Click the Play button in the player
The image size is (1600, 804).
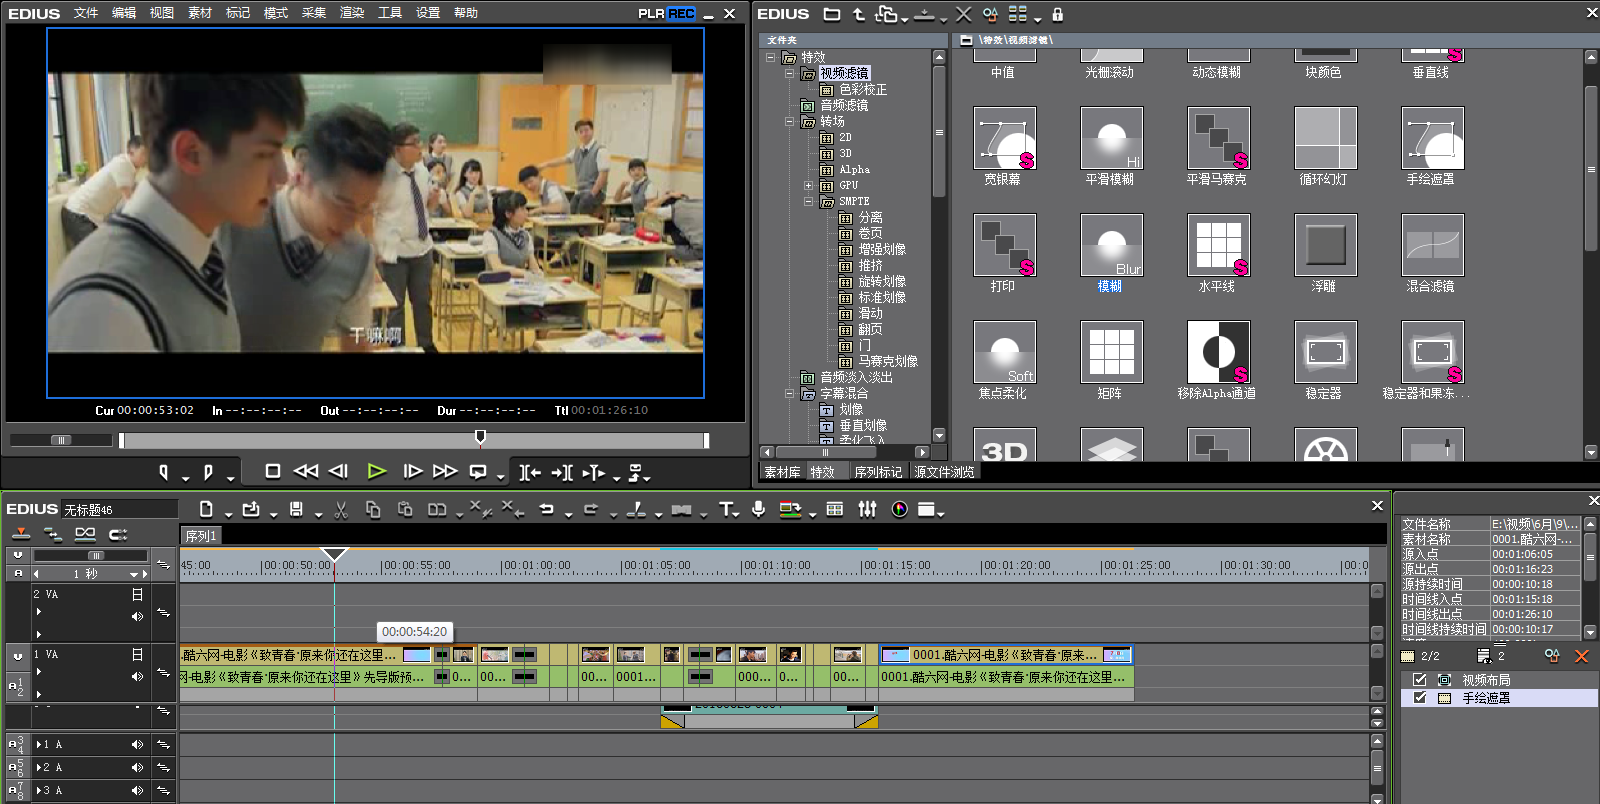pyautogui.click(x=376, y=471)
